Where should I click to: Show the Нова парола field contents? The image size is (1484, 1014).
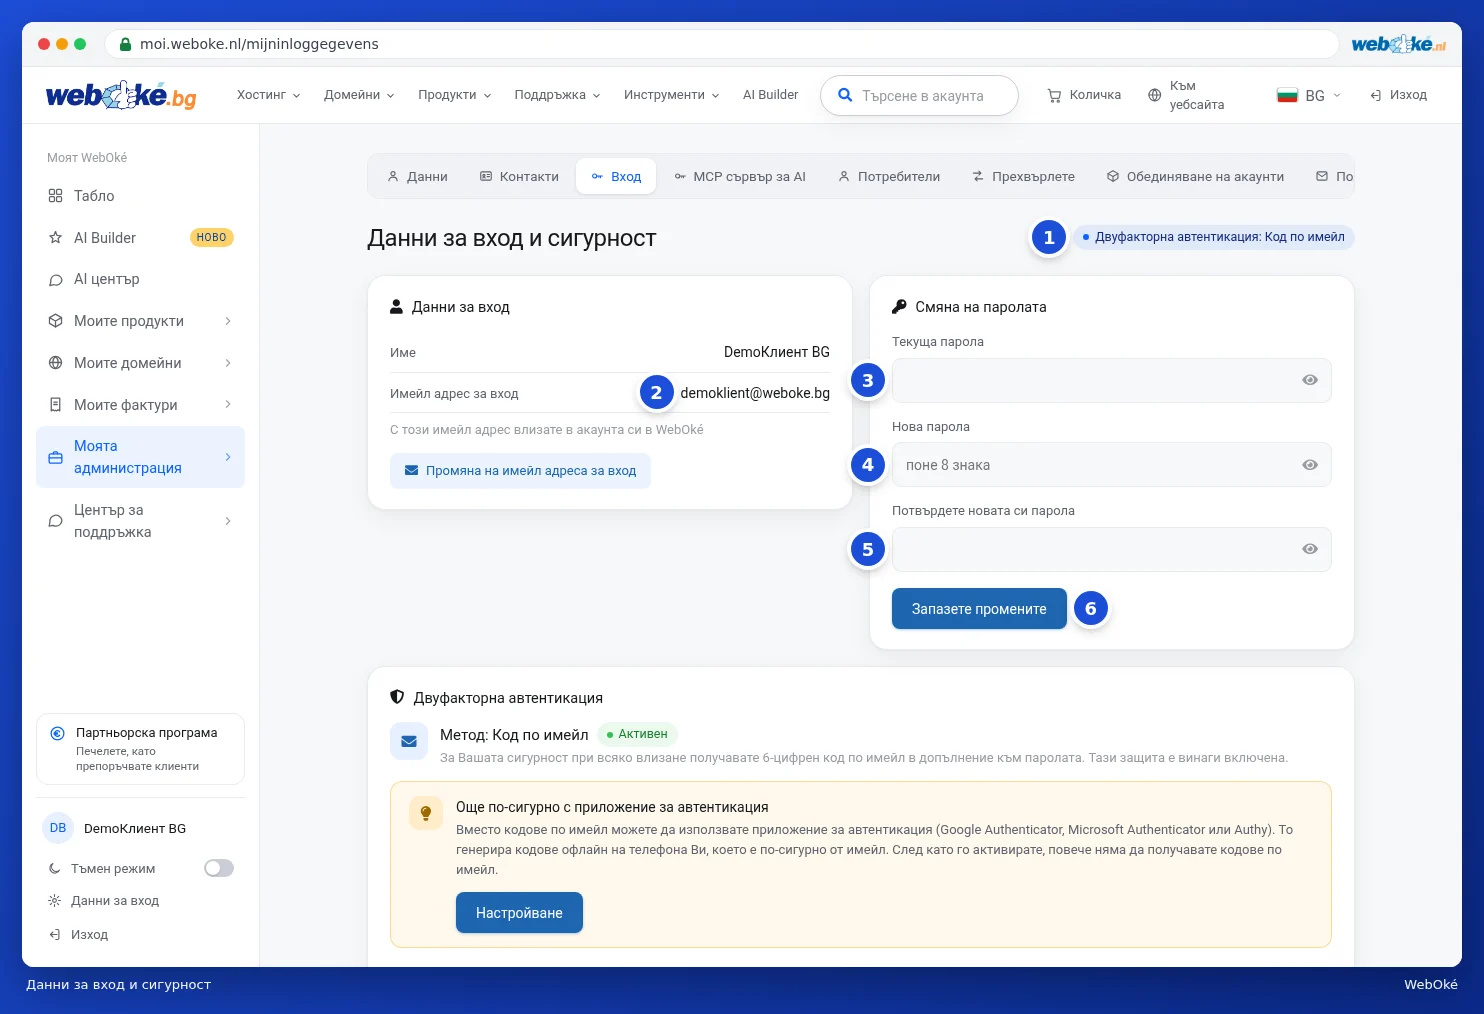pos(1310,465)
